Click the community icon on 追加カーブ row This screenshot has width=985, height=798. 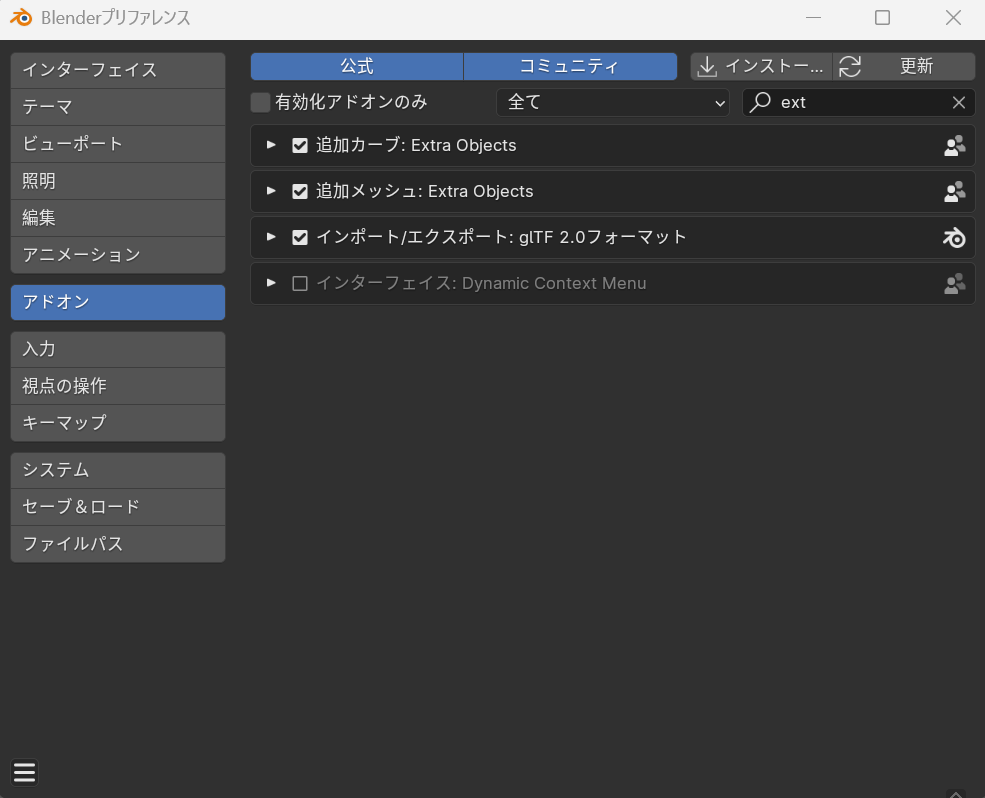(x=954, y=146)
